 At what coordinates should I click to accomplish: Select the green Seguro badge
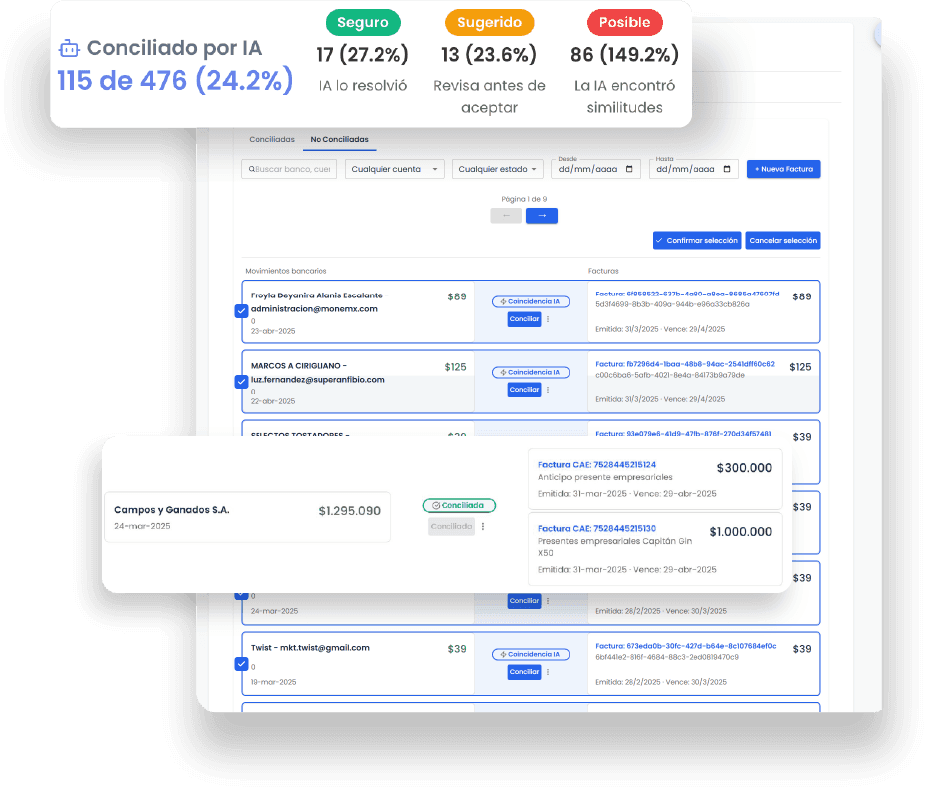coord(363,23)
